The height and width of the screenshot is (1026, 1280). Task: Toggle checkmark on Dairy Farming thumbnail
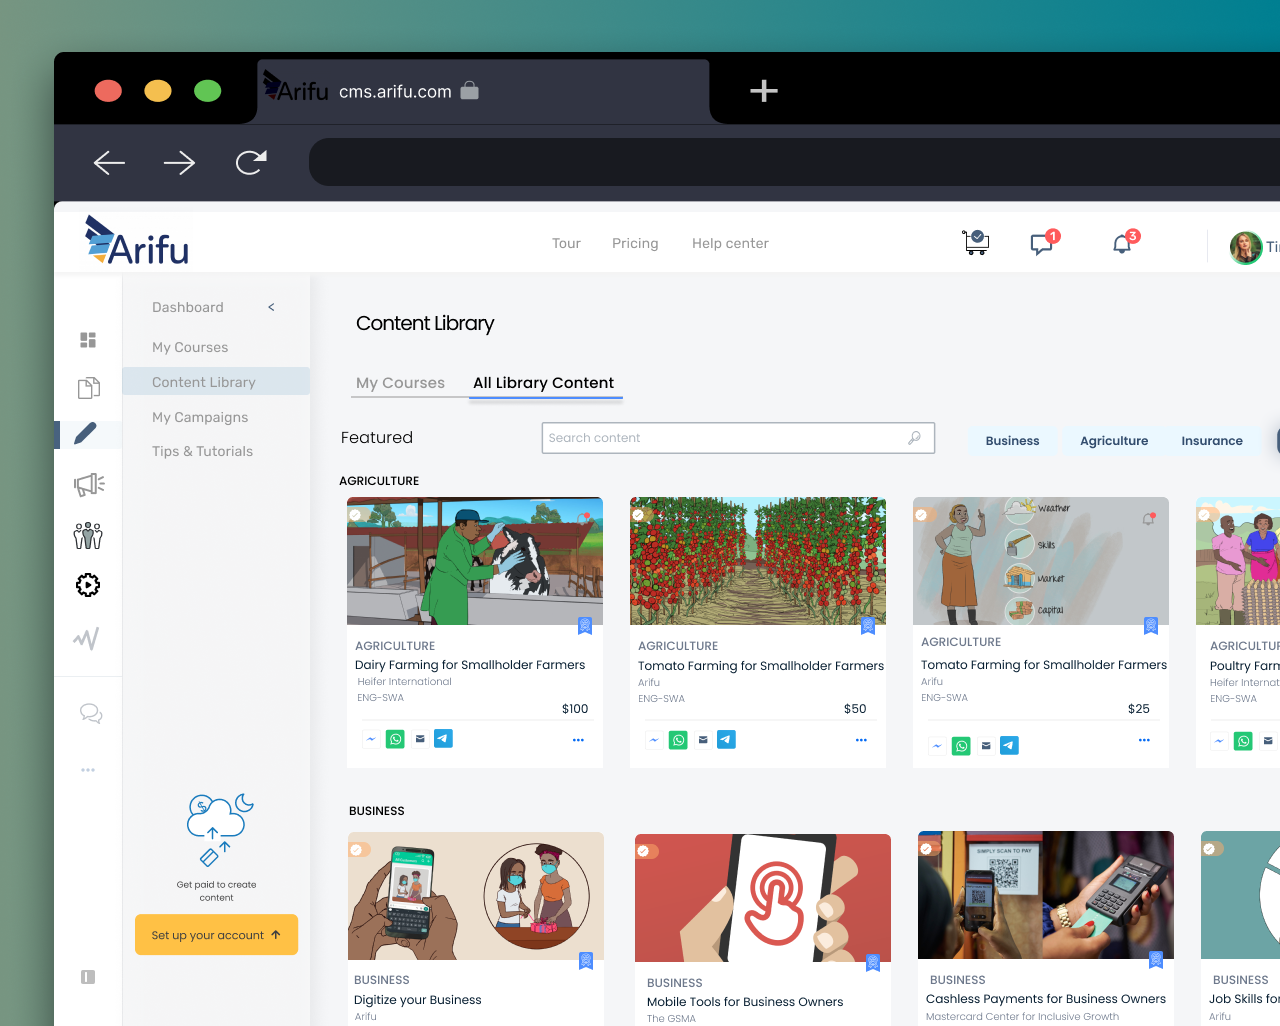coord(355,515)
